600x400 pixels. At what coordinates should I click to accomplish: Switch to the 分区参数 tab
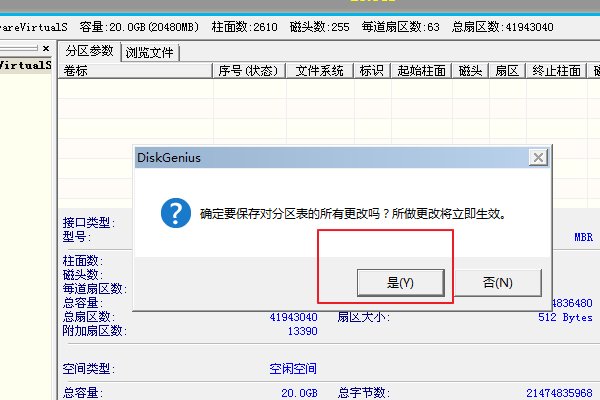89,51
